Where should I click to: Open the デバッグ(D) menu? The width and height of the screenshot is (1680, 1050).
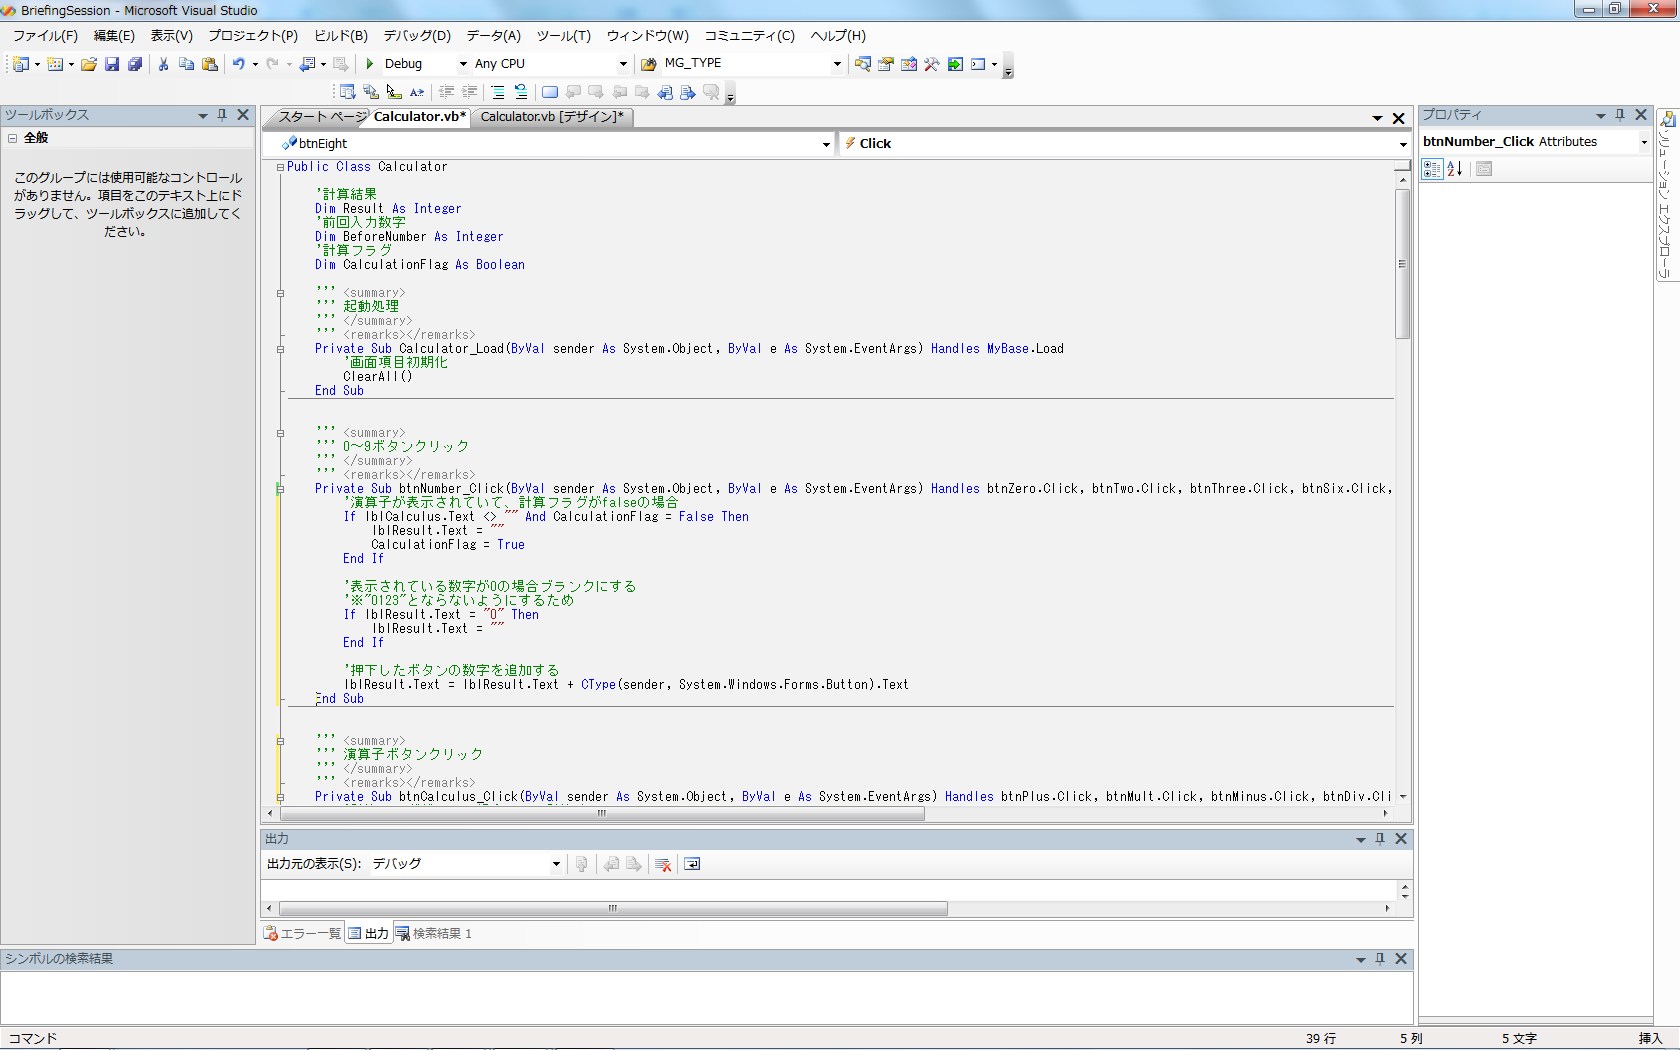click(x=417, y=35)
